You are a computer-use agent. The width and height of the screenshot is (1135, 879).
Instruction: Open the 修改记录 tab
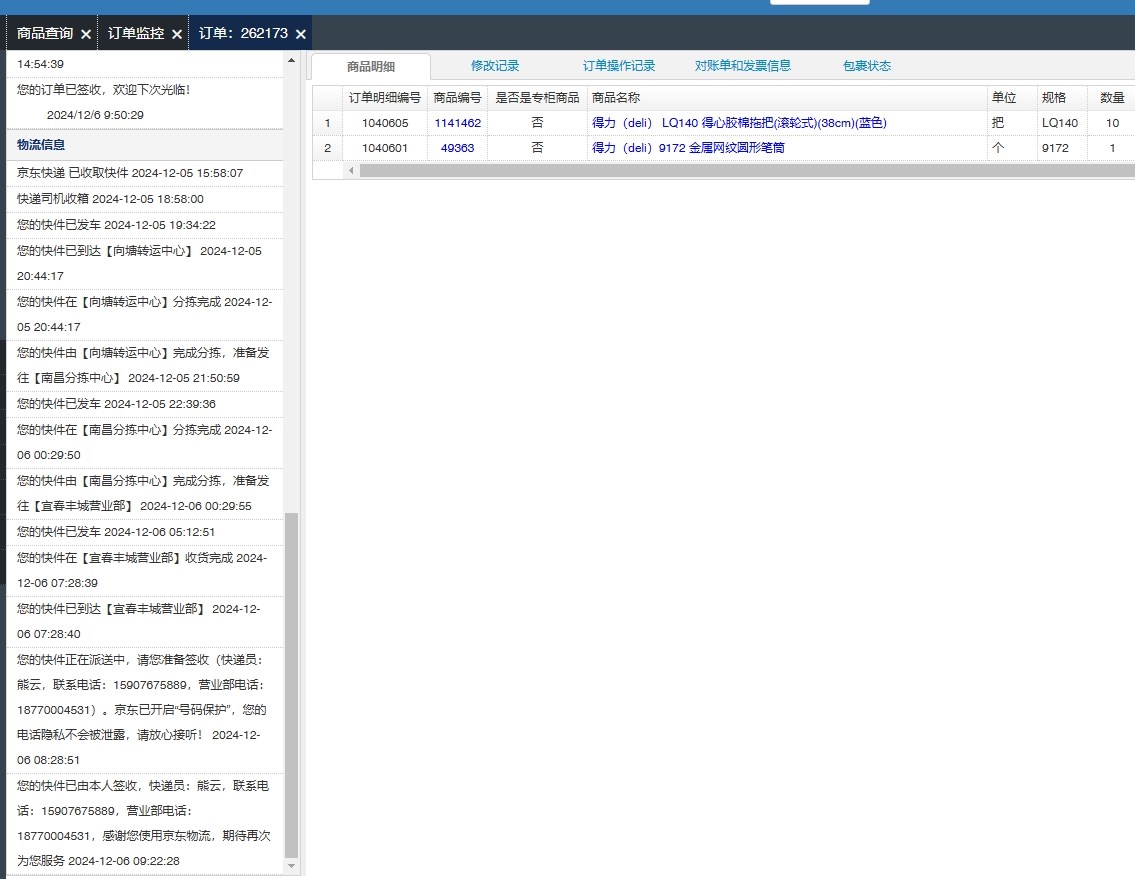[x=495, y=66]
